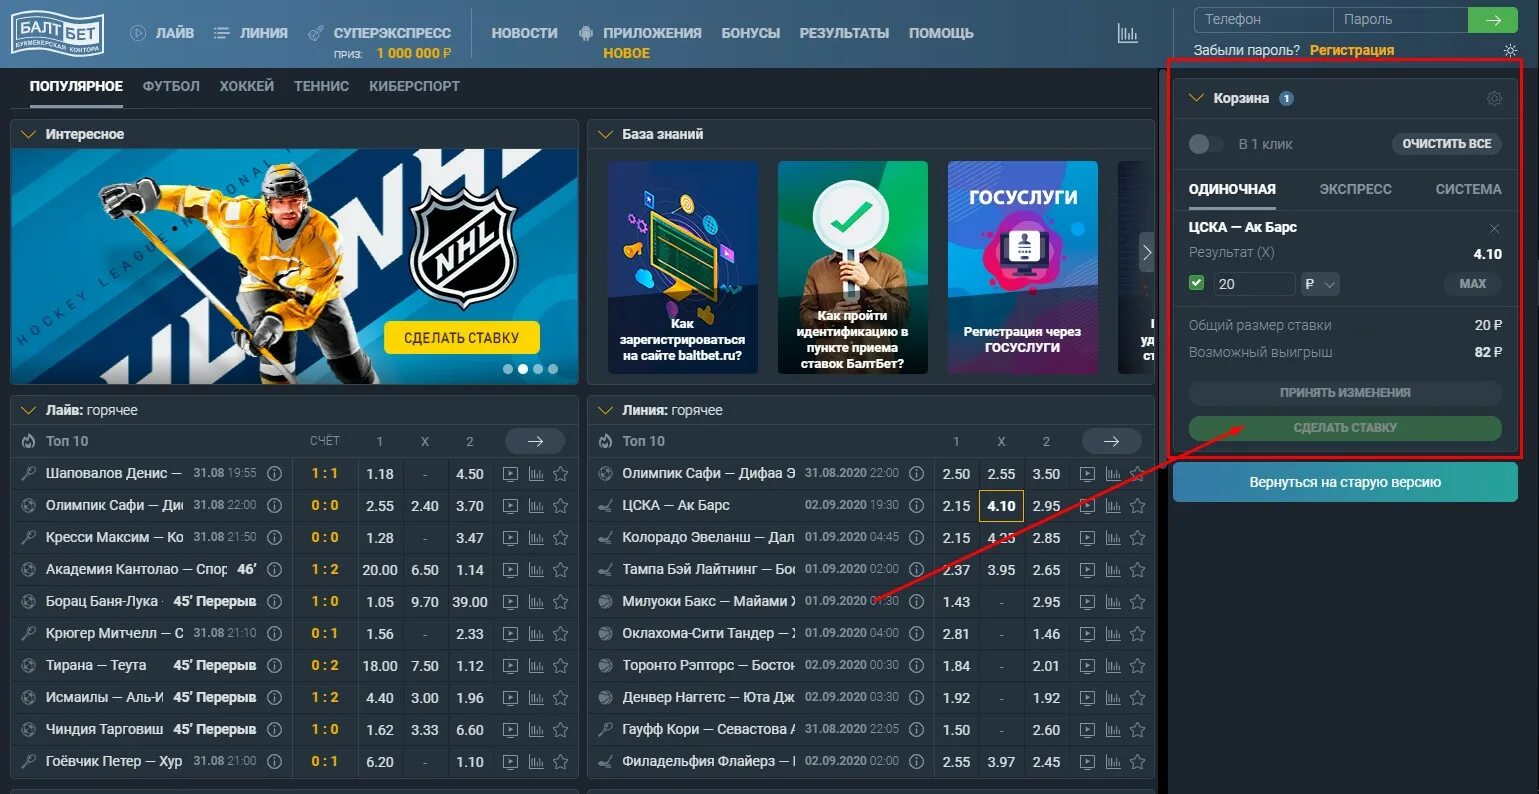Star the Крюгер Митчелл live match
This screenshot has height=794, width=1539.
click(561, 634)
